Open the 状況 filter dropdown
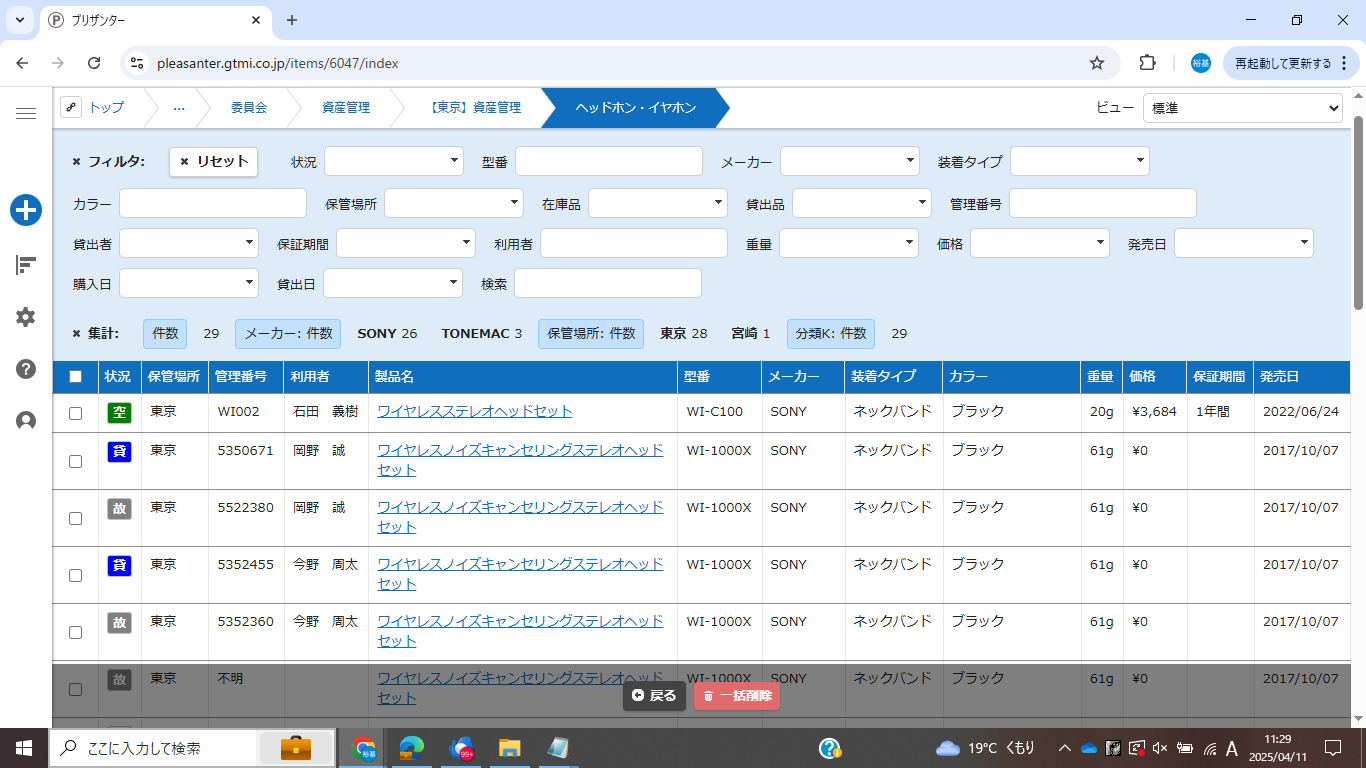 pyautogui.click(x=393, y=161)
